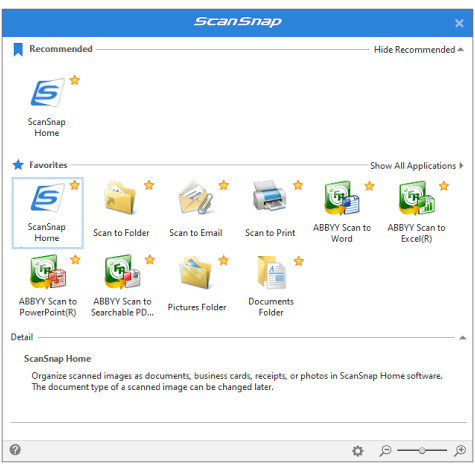Open help via question mark icon
Viewport: 475px width, 470px height.
pos(15,450)
